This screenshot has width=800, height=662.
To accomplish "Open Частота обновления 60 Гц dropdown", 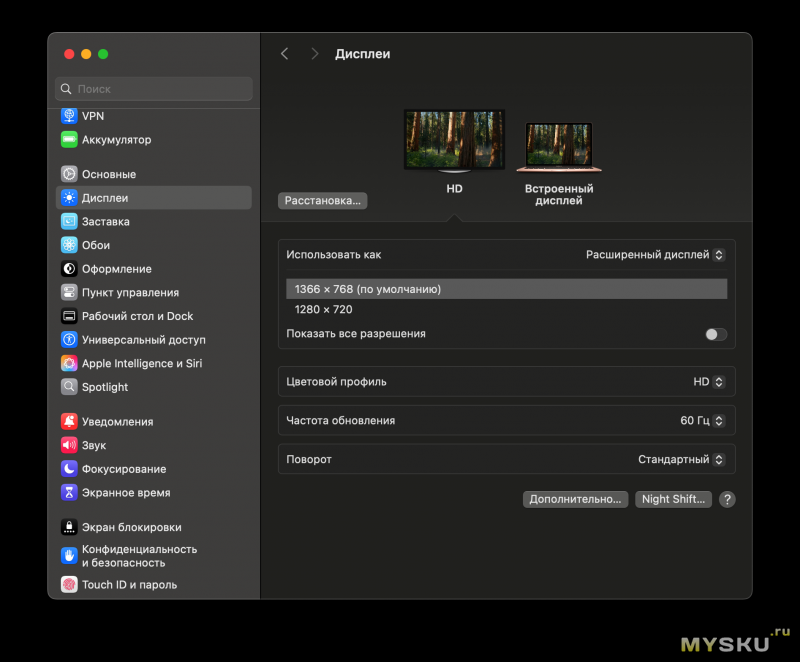I will click(702, 421).
